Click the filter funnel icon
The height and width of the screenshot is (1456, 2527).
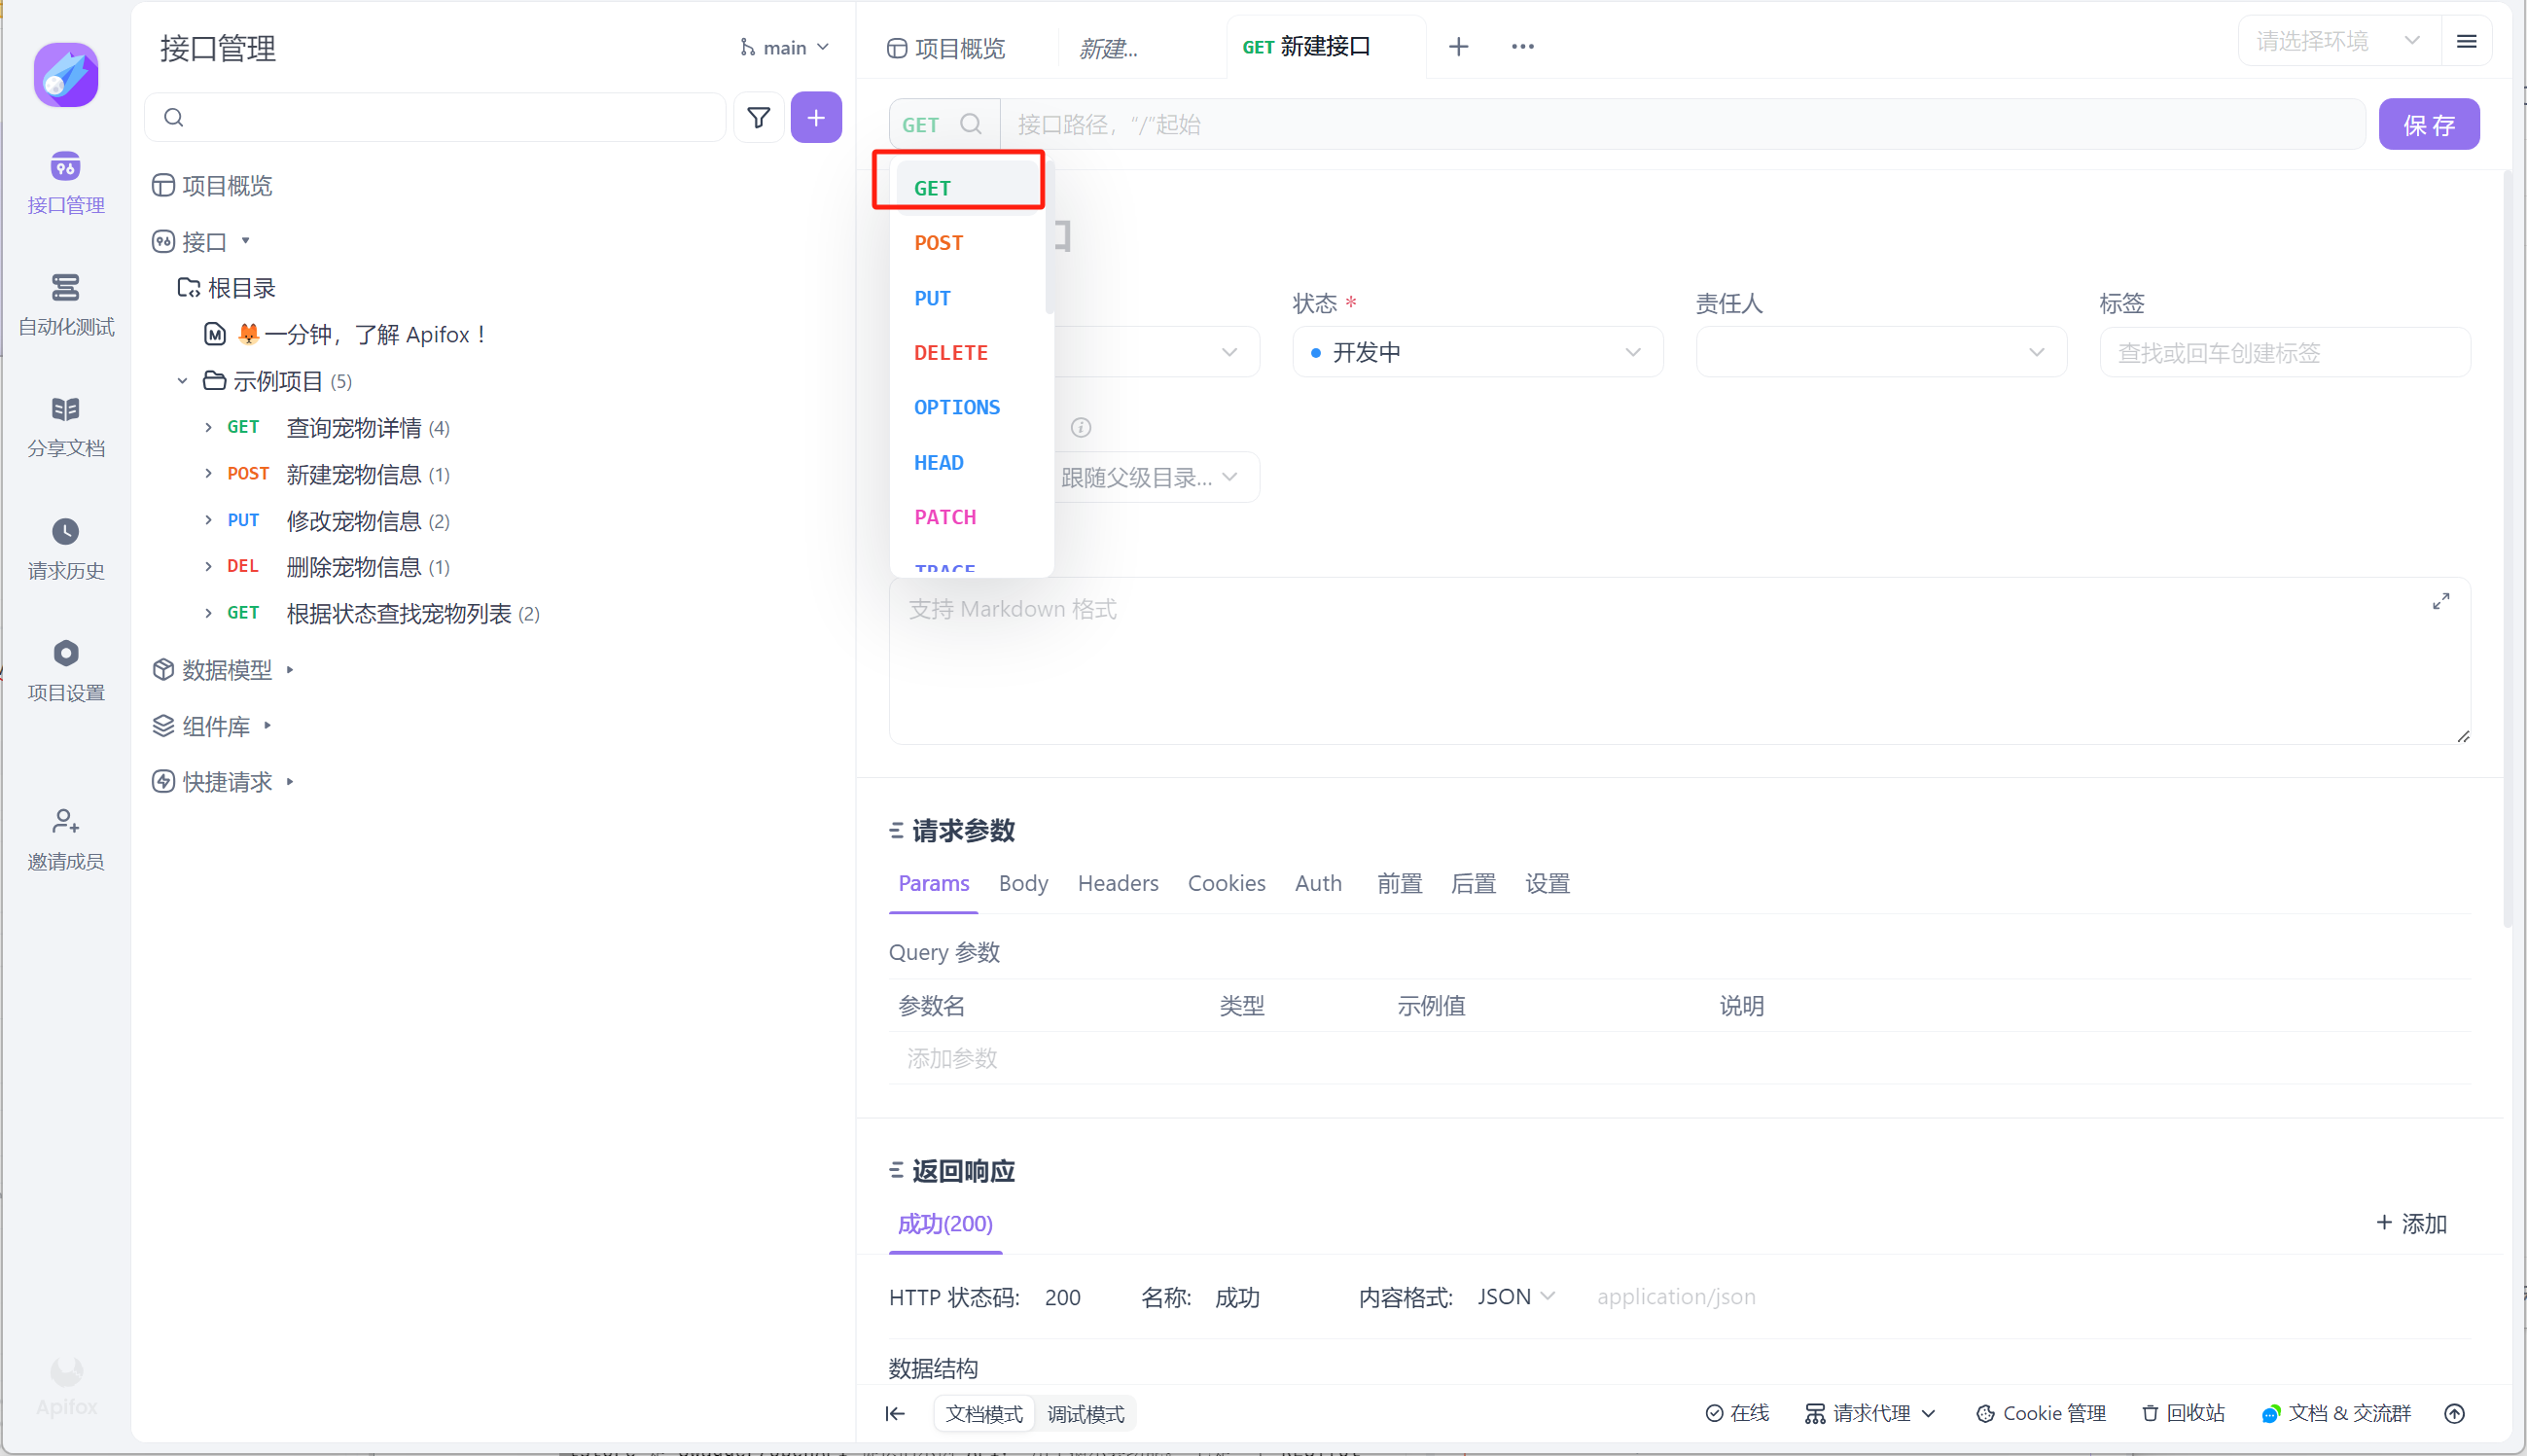[758, 118]
